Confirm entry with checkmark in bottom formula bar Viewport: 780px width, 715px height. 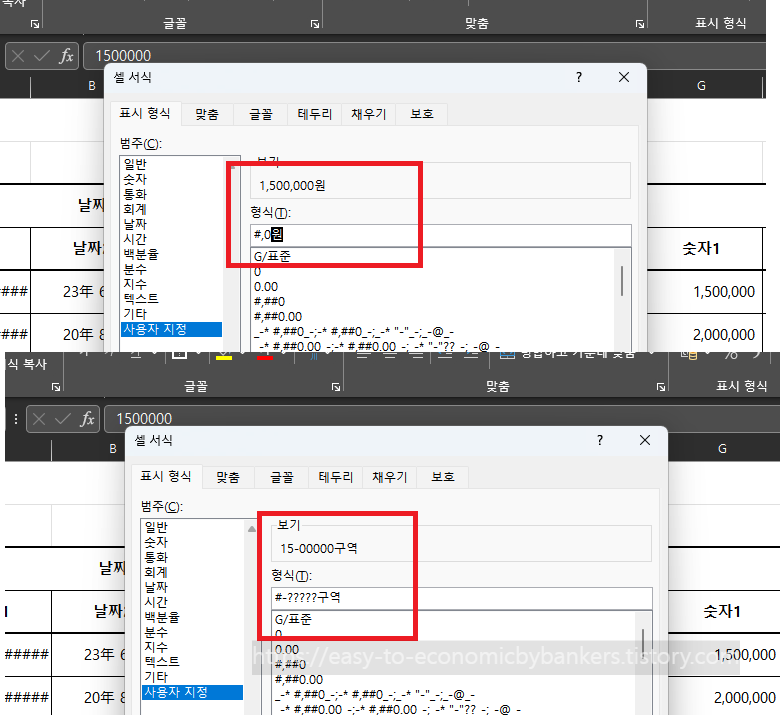(63, 419)
